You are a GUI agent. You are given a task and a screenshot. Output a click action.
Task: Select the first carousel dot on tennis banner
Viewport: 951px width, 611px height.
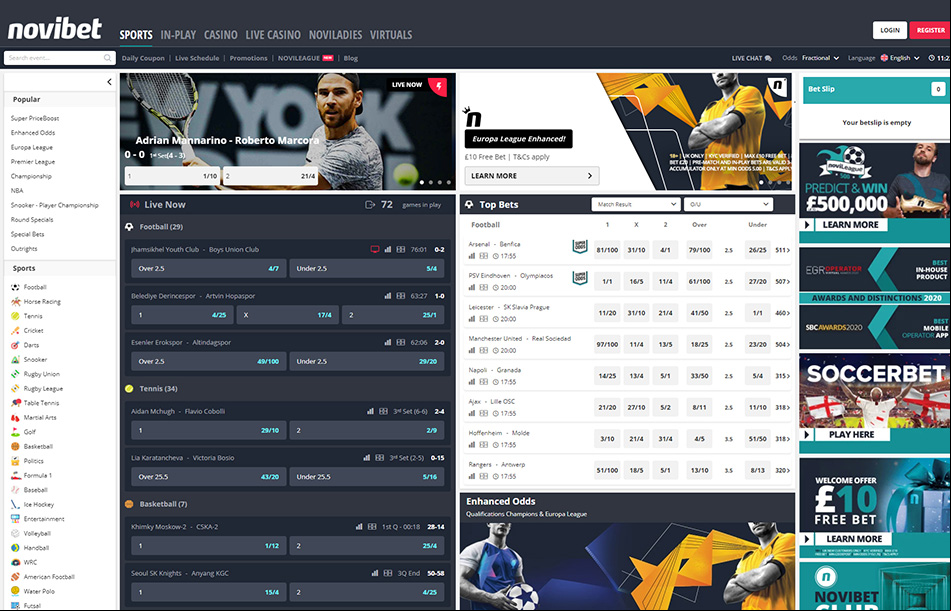pos(422,182)
